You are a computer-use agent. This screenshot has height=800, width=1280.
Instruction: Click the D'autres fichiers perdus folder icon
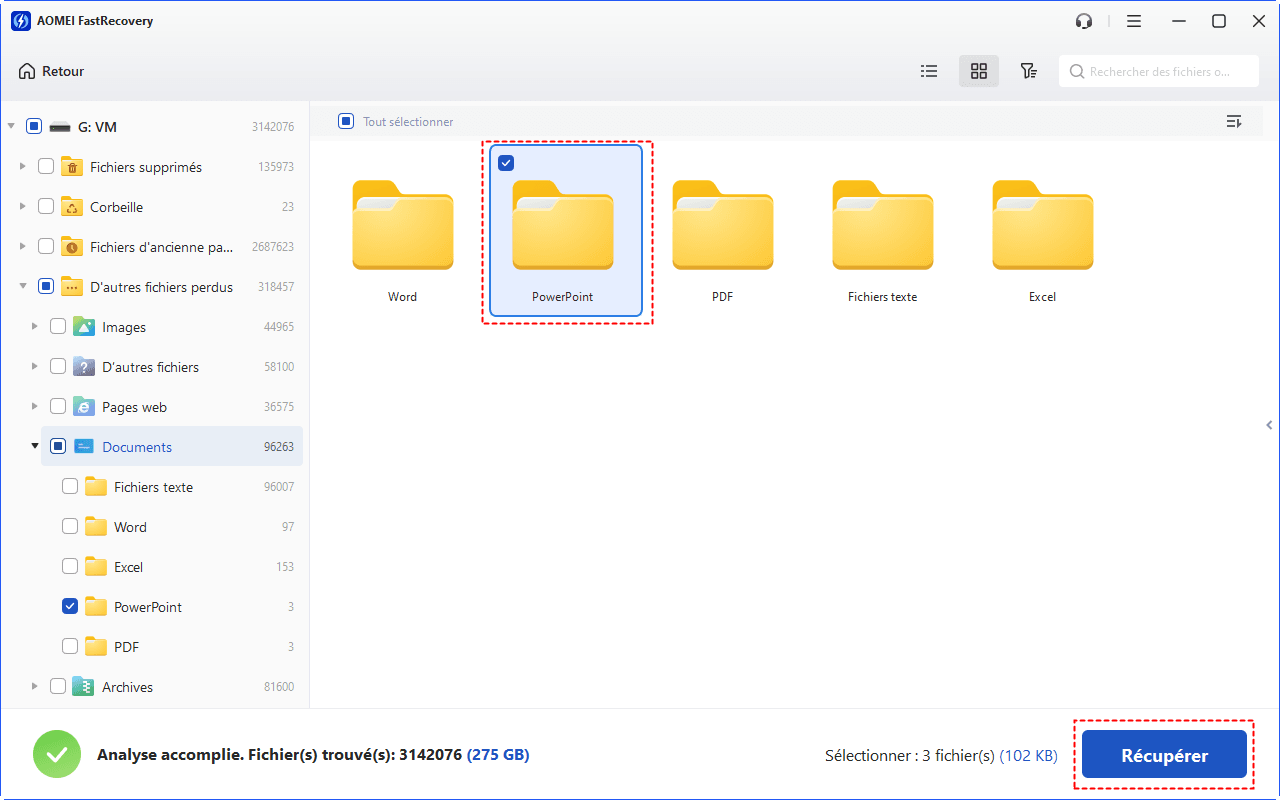(71, 287)
